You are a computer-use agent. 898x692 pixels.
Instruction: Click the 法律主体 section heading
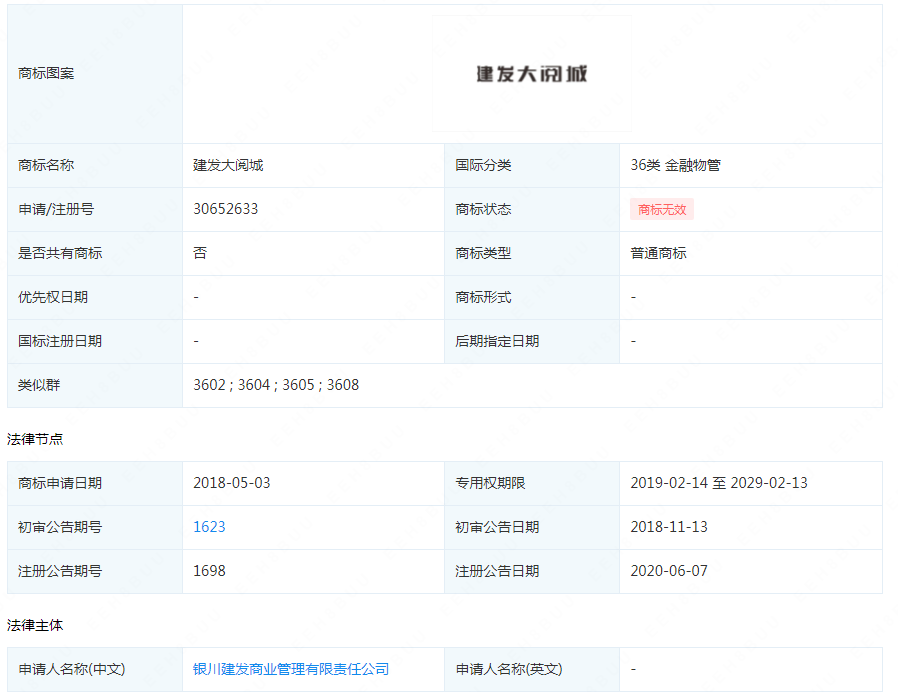(x=35, y=626)
